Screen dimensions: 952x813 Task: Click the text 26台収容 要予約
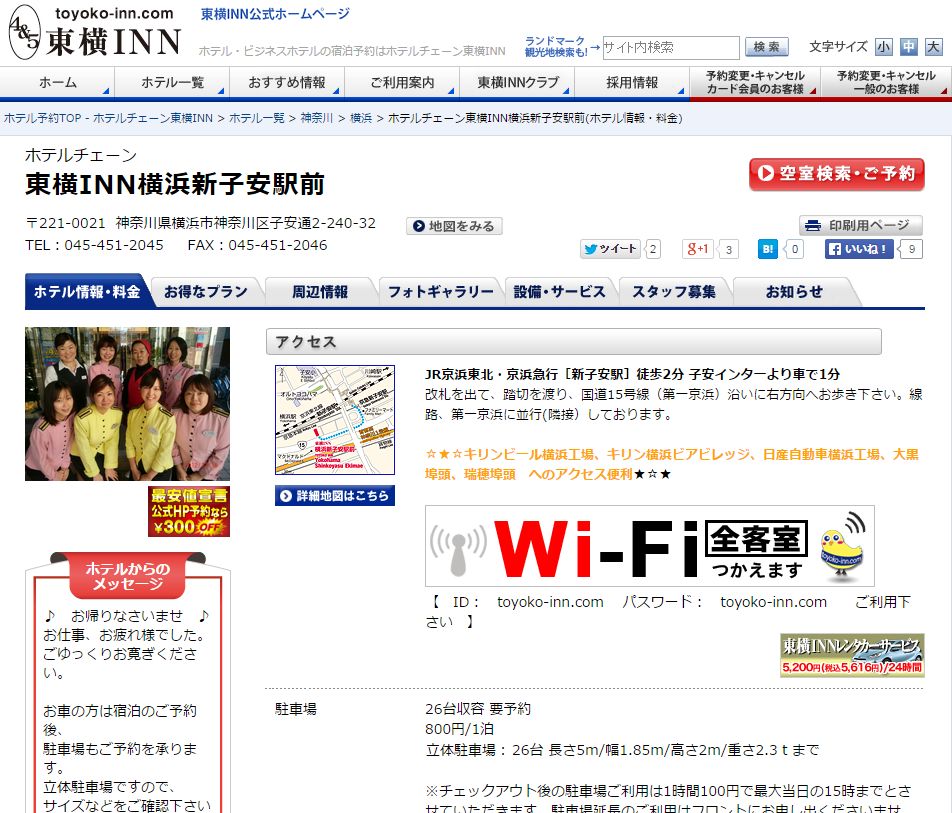click(478, 709)
